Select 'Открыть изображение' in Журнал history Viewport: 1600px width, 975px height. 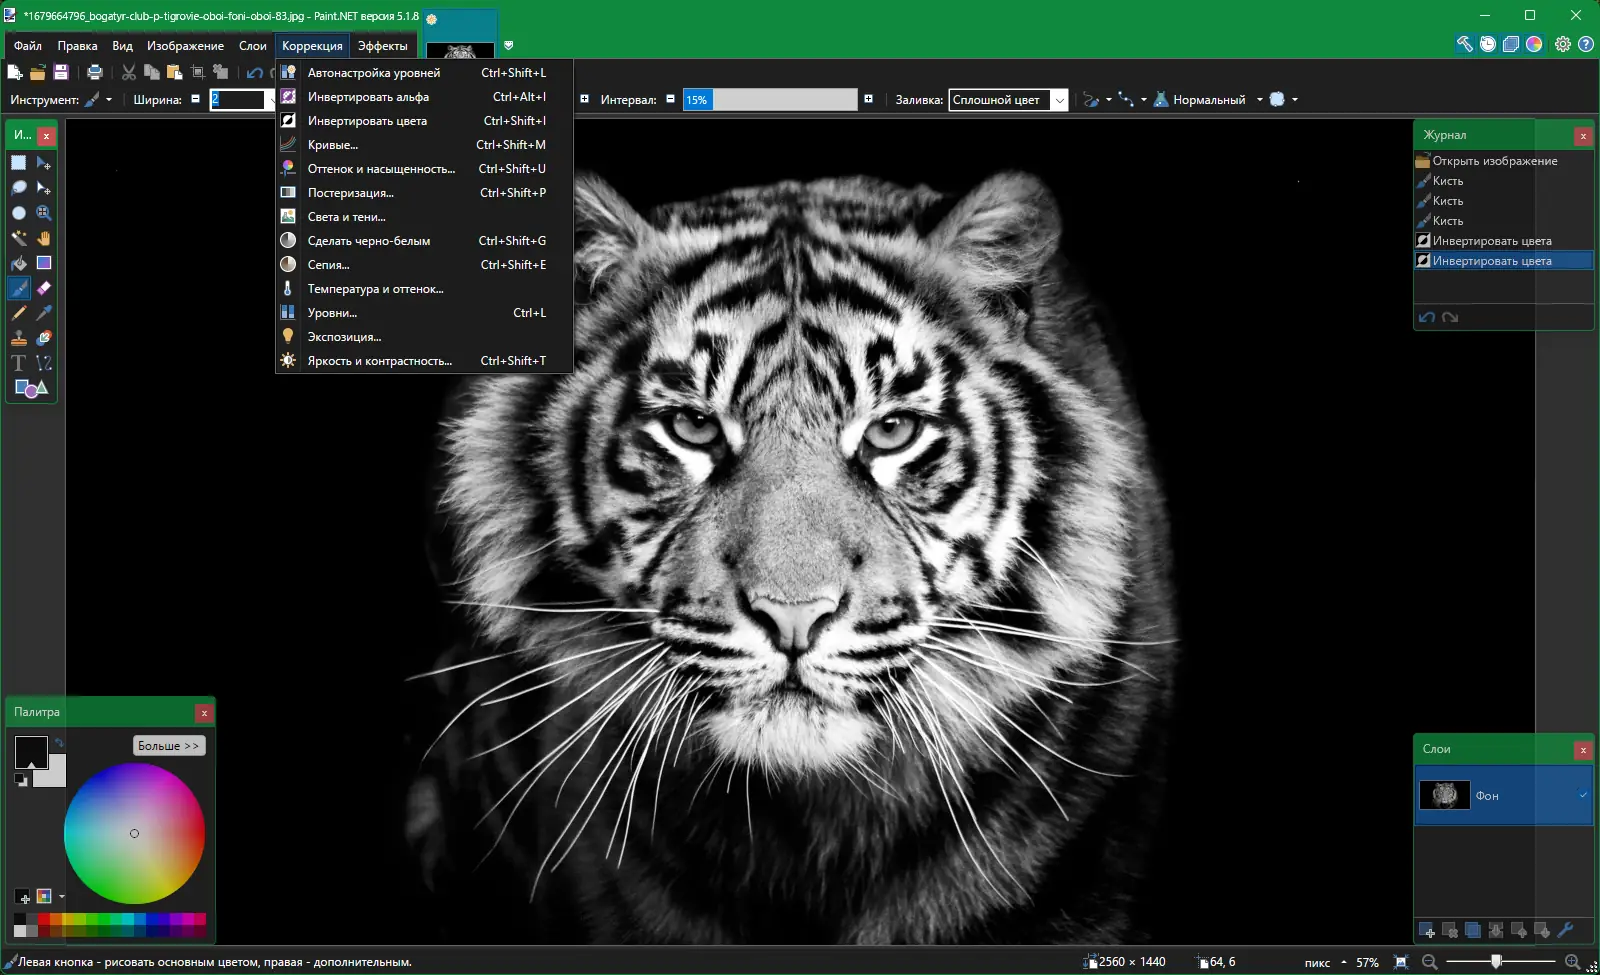1494,161
